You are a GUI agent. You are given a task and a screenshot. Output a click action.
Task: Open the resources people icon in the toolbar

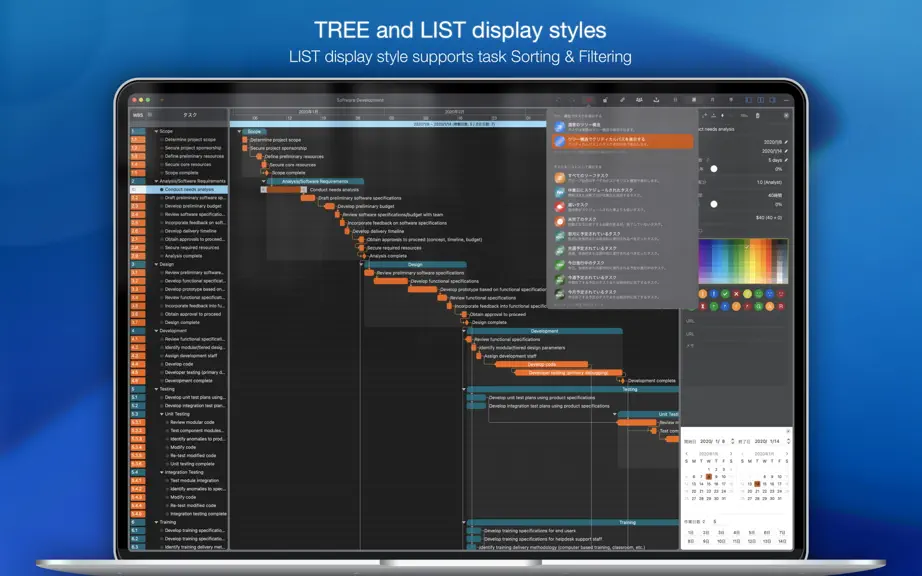coord(639,100)
